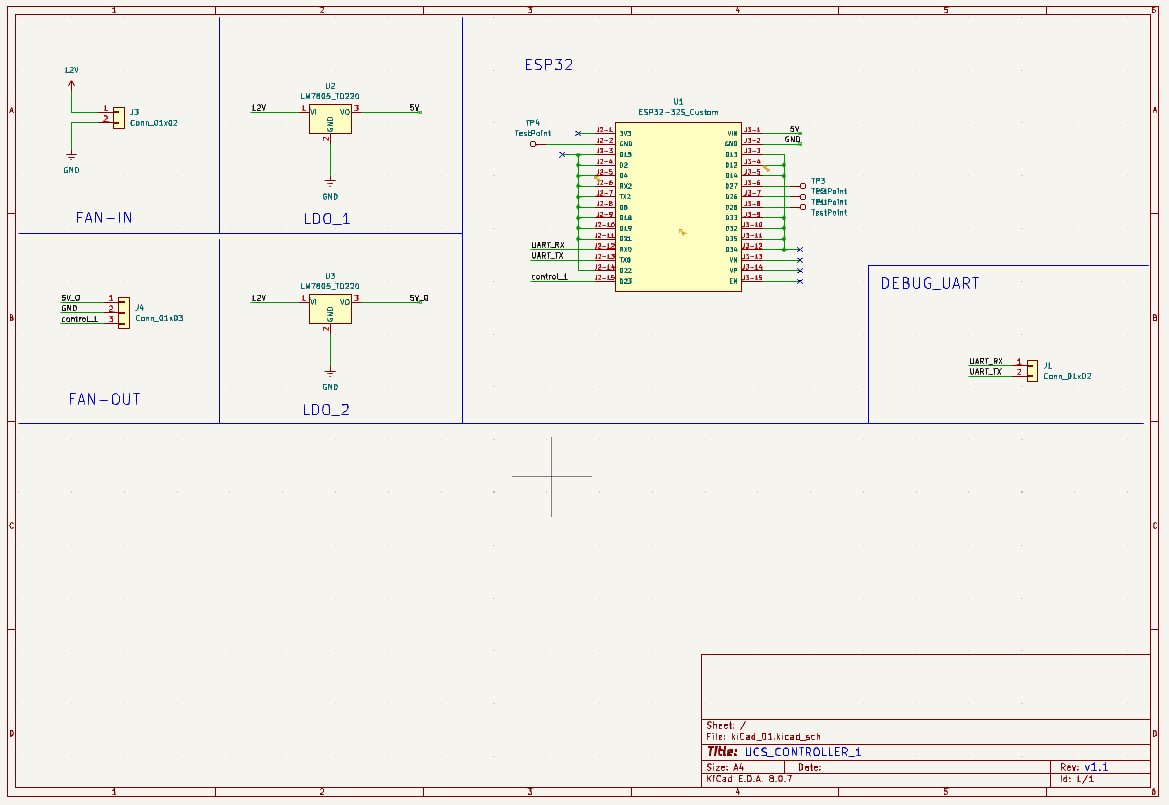Select the DEBUG_UART text label
Image resolution: width=1169 pixels, height=805 pixels.
(x=929, y=284)
